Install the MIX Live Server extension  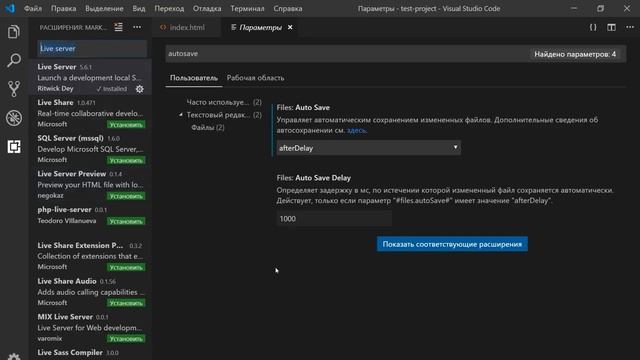click(126, 339)
